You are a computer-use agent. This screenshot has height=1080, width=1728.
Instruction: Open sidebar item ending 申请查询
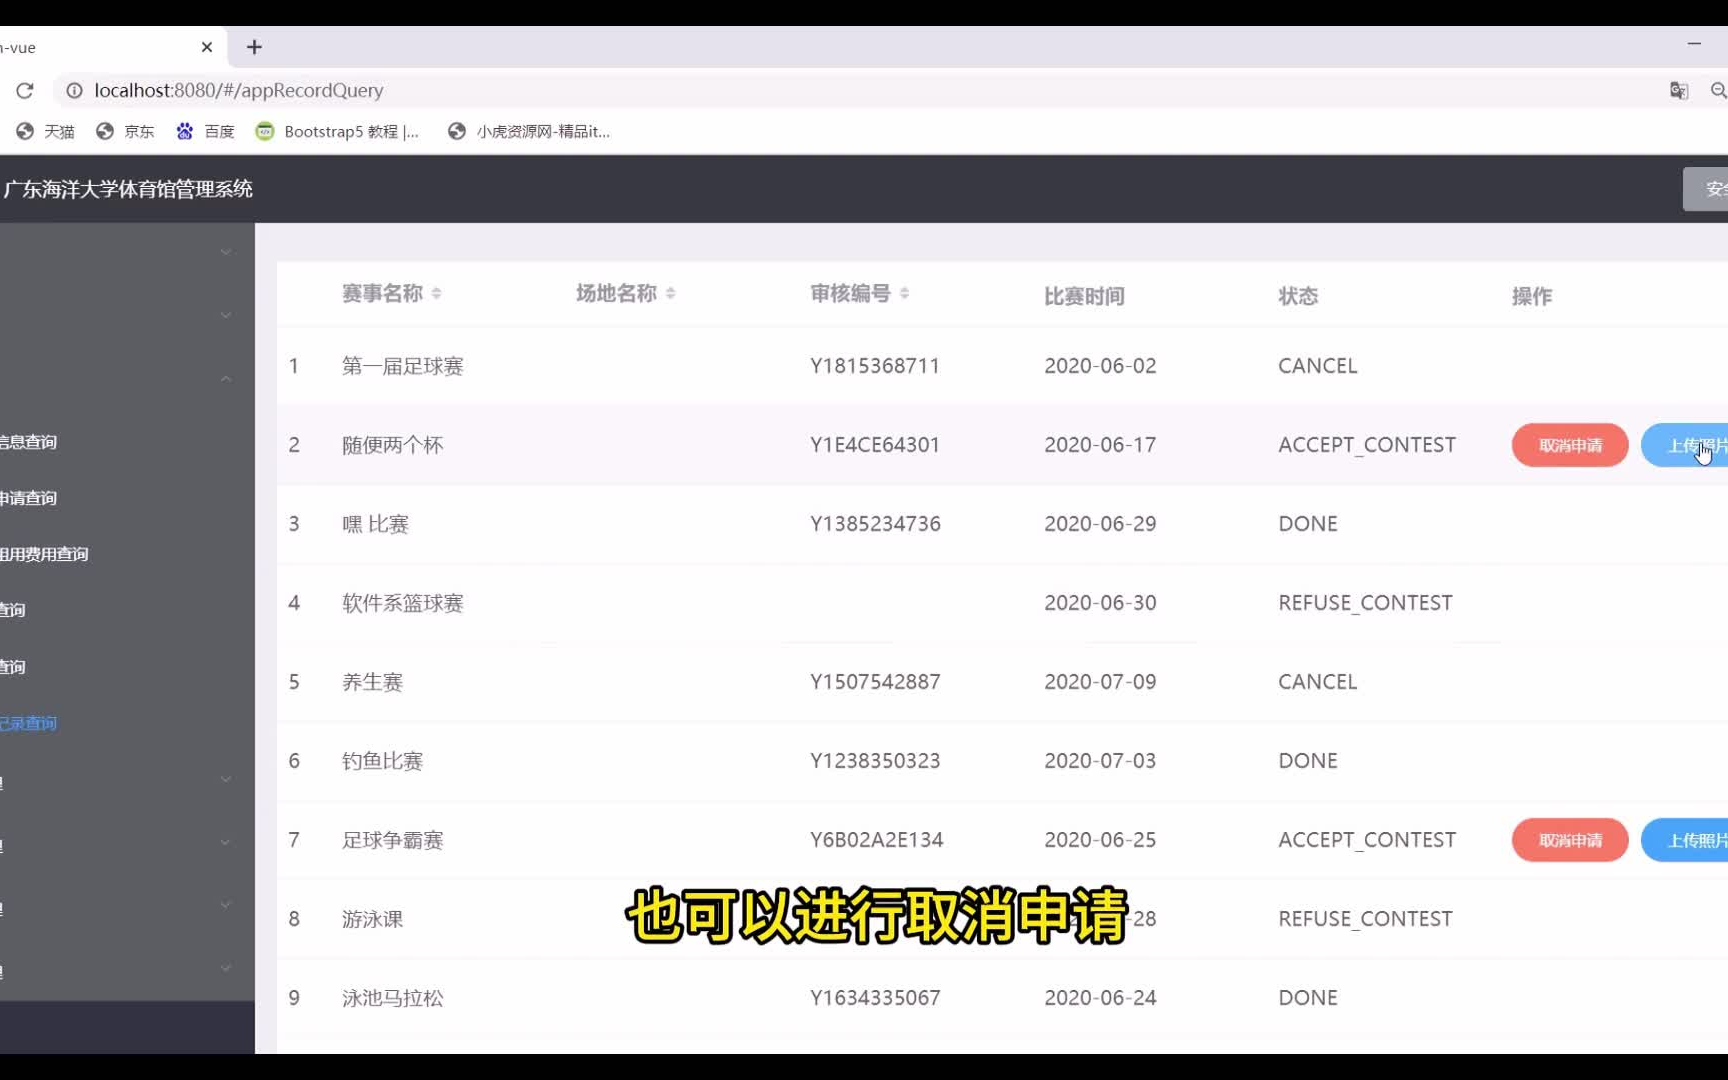(x=28, y=498)
